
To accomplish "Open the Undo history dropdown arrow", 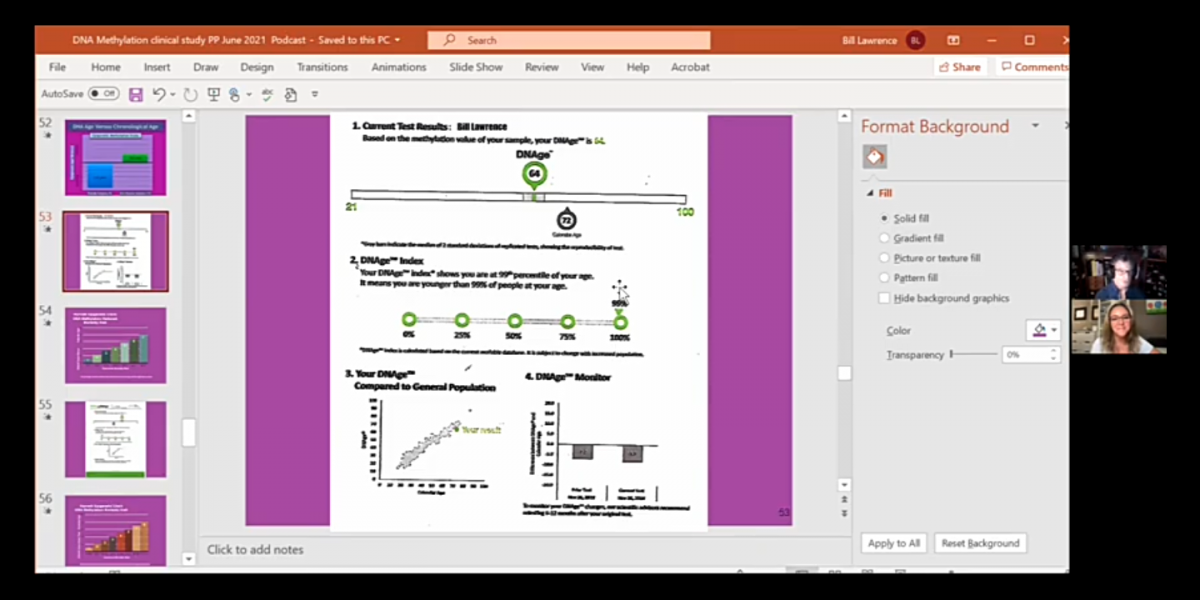I will click(x=173, y=95).
